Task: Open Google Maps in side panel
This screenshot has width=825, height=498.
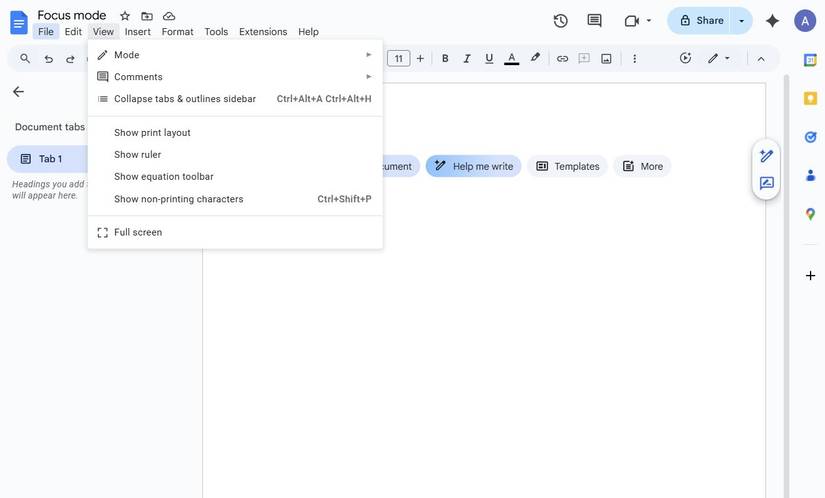Action: 810,214
